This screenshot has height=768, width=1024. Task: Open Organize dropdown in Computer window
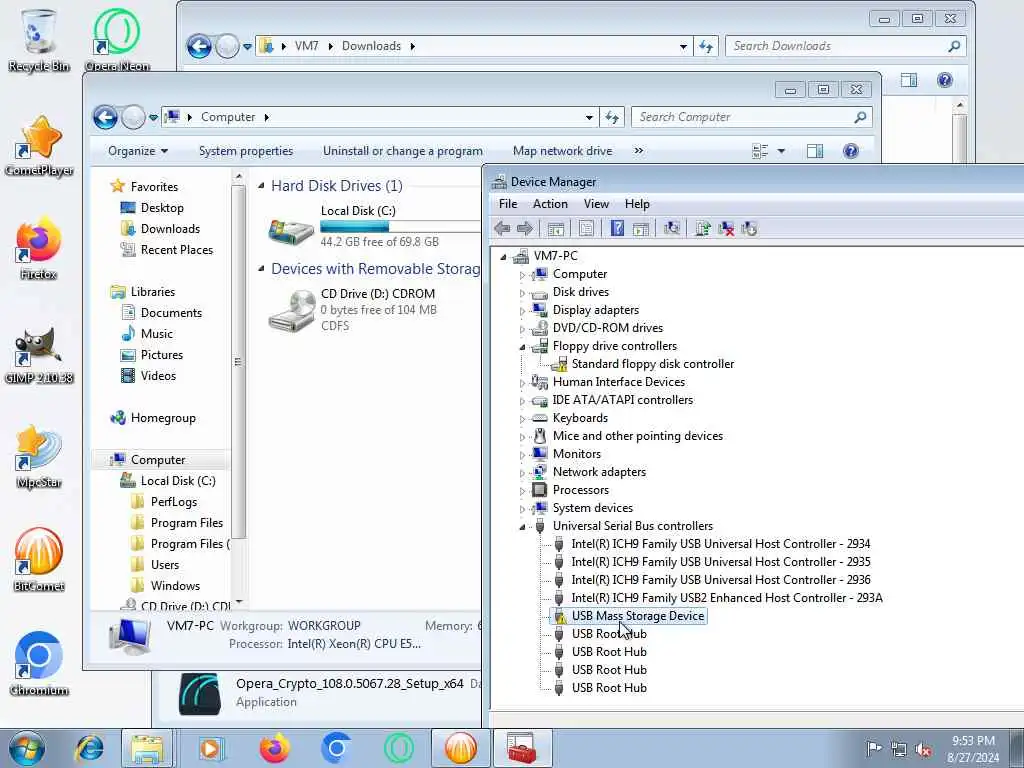coord(138,151)
